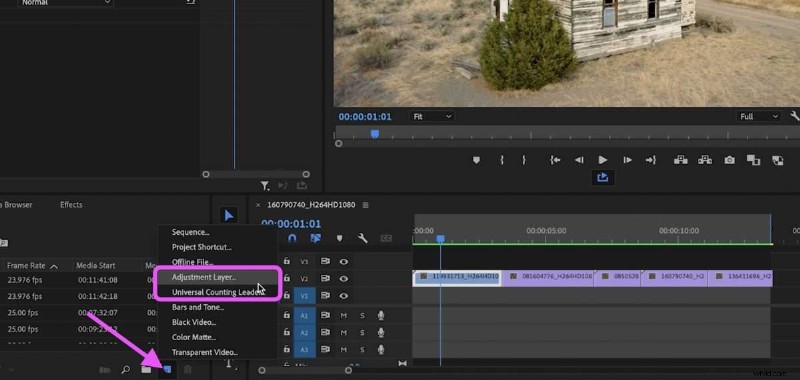Click the Lift button

pos(681,160)
